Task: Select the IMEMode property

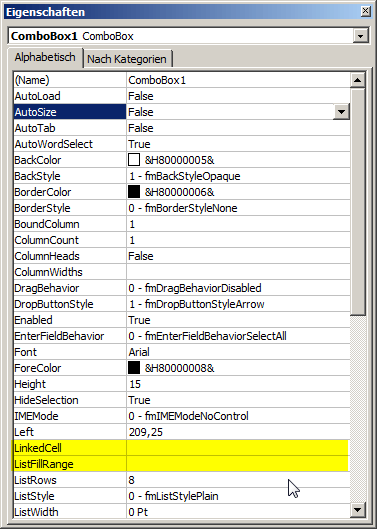Action: click(70, 416)
